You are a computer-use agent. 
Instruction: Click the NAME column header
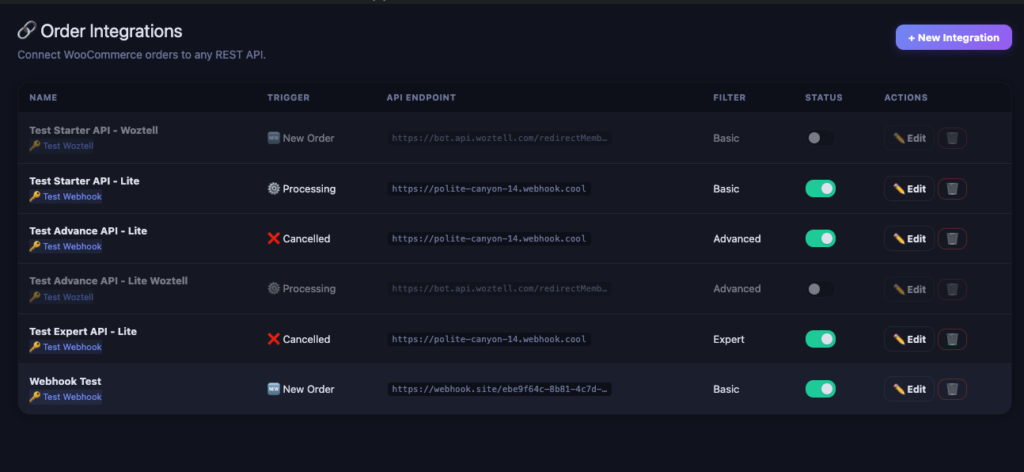pyautogui.click(x=43, y=98)
